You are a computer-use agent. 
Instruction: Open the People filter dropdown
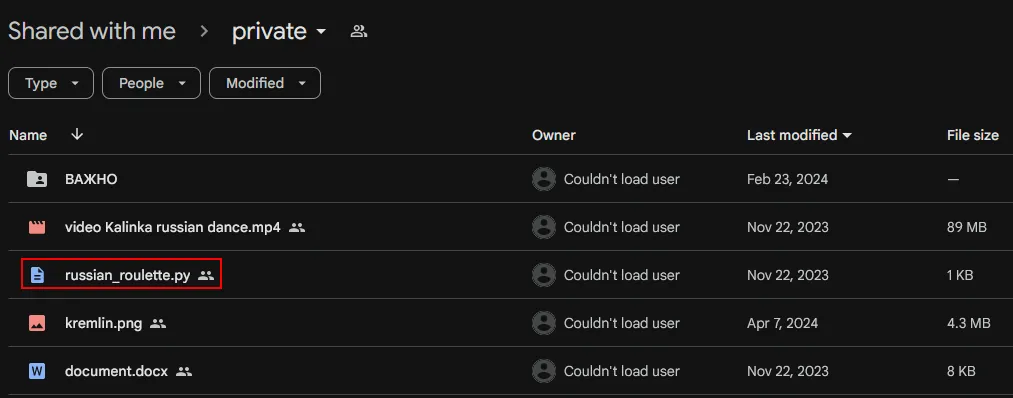pos(151,83)
